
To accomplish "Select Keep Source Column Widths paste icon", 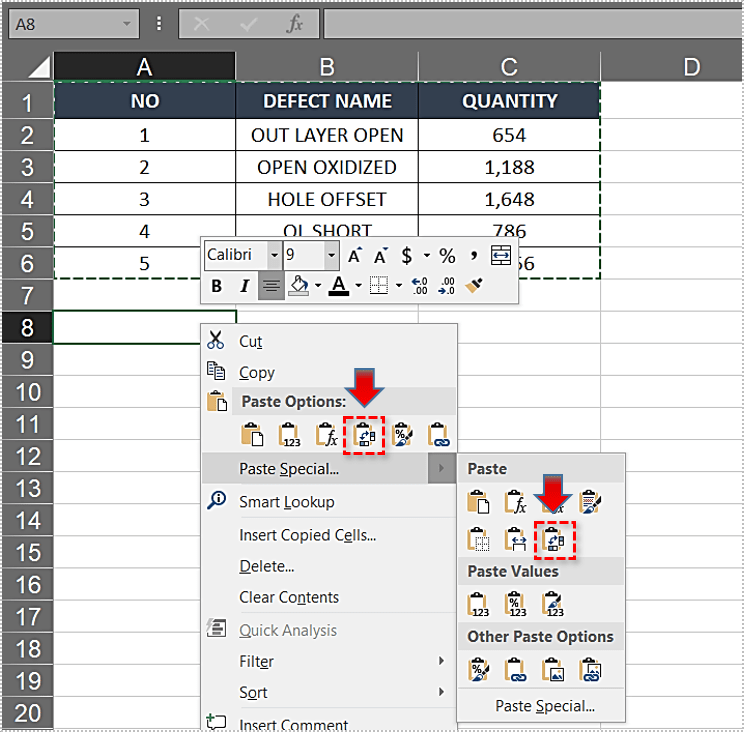I will (516, 540).
